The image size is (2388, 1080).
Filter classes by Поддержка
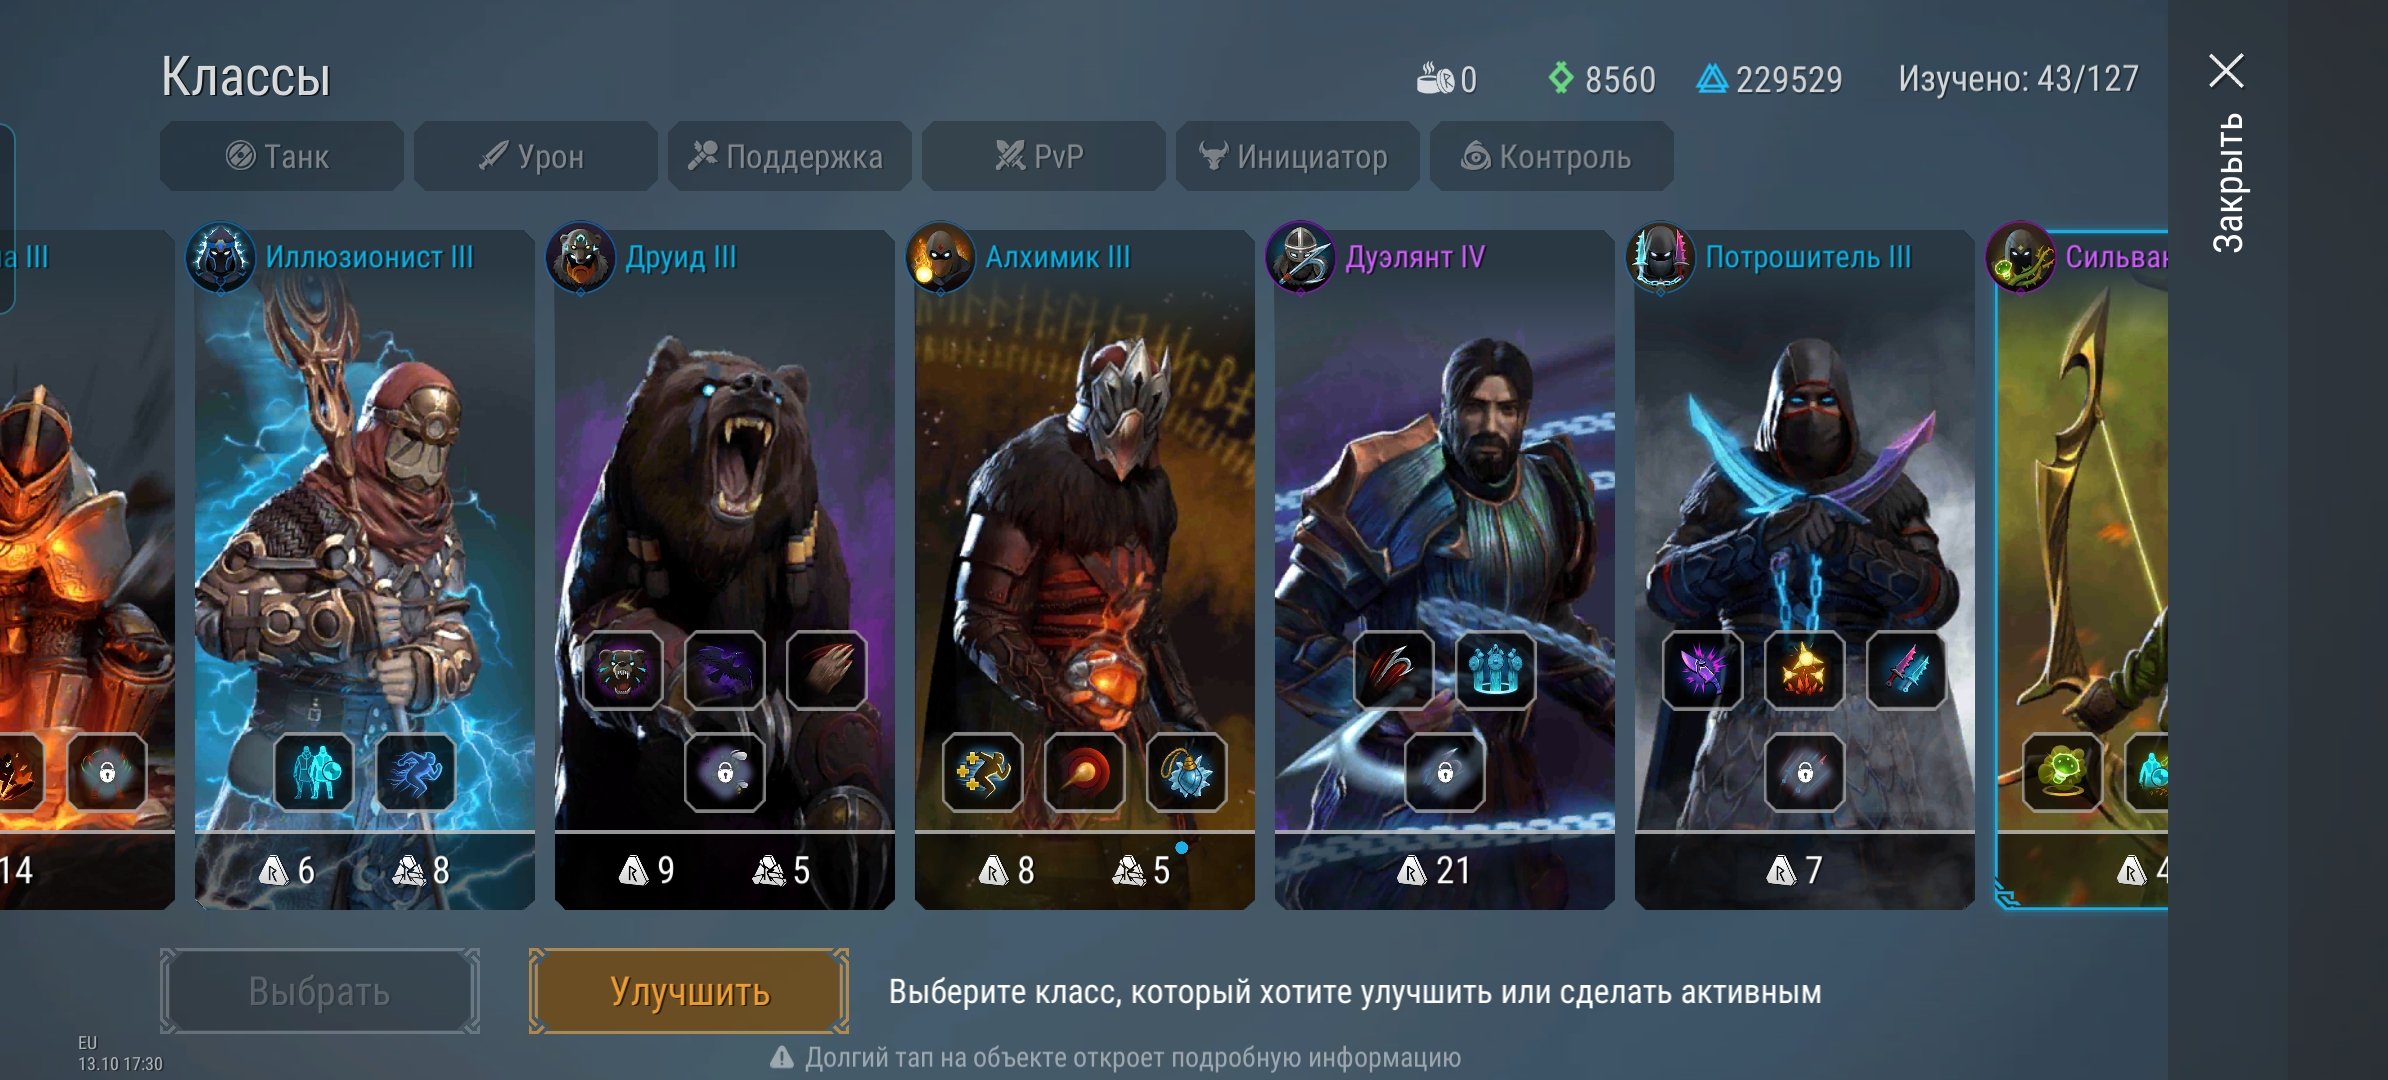[790, 156]
